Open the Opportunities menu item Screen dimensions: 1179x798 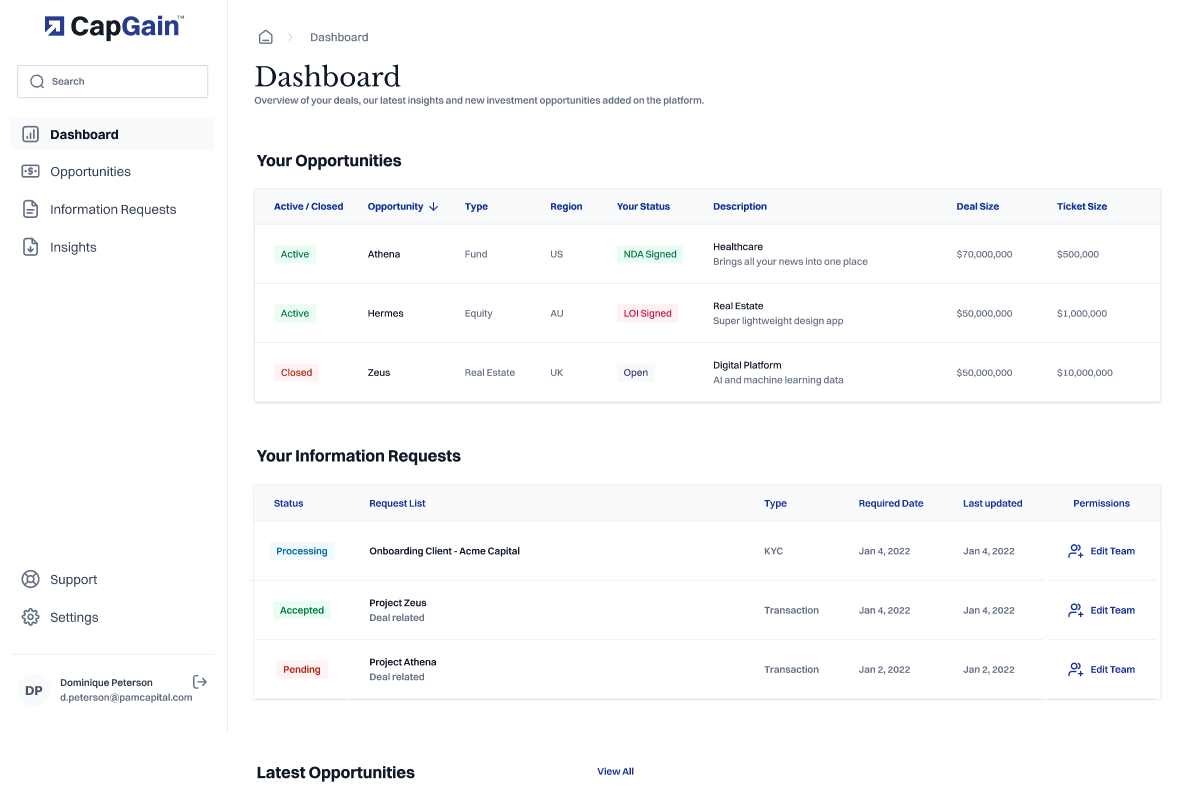[x=90, y=172]
